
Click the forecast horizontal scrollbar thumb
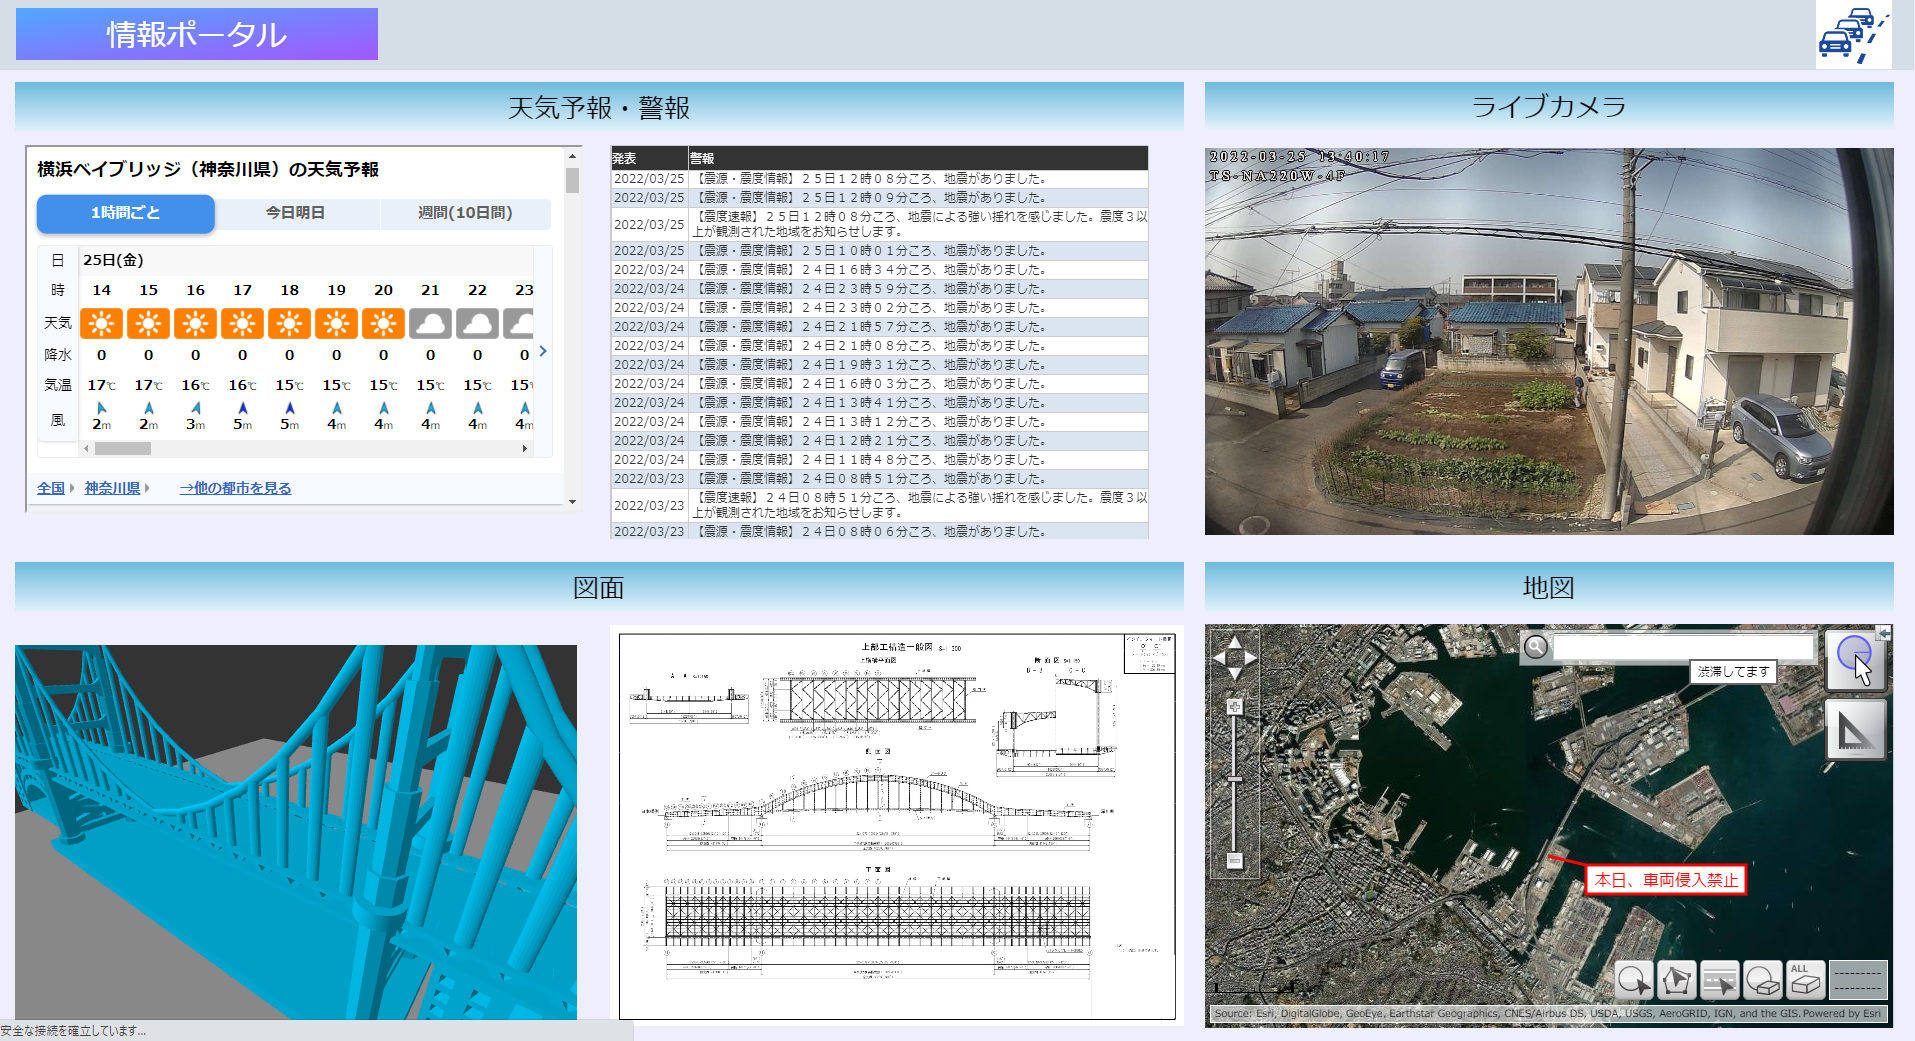point(123,449)
